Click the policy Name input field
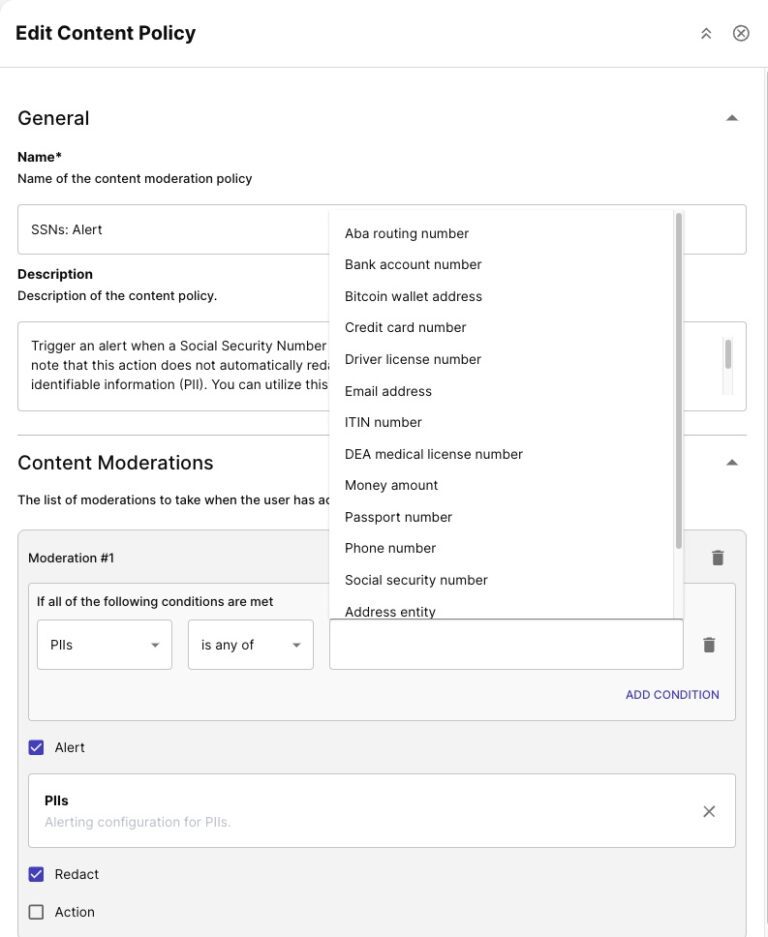This screenshot has height=937, width=768. (170, 230)
